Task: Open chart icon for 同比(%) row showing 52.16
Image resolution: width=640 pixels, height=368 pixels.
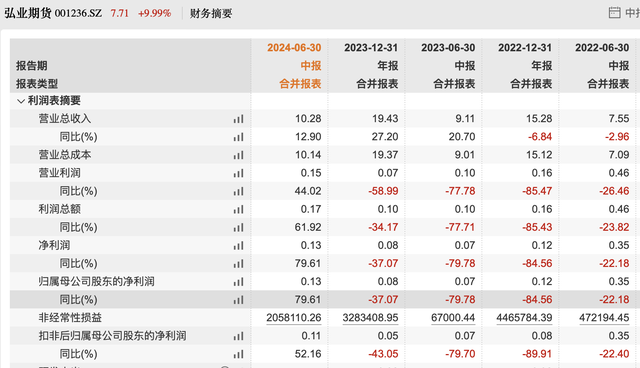Action: point(238,354)
